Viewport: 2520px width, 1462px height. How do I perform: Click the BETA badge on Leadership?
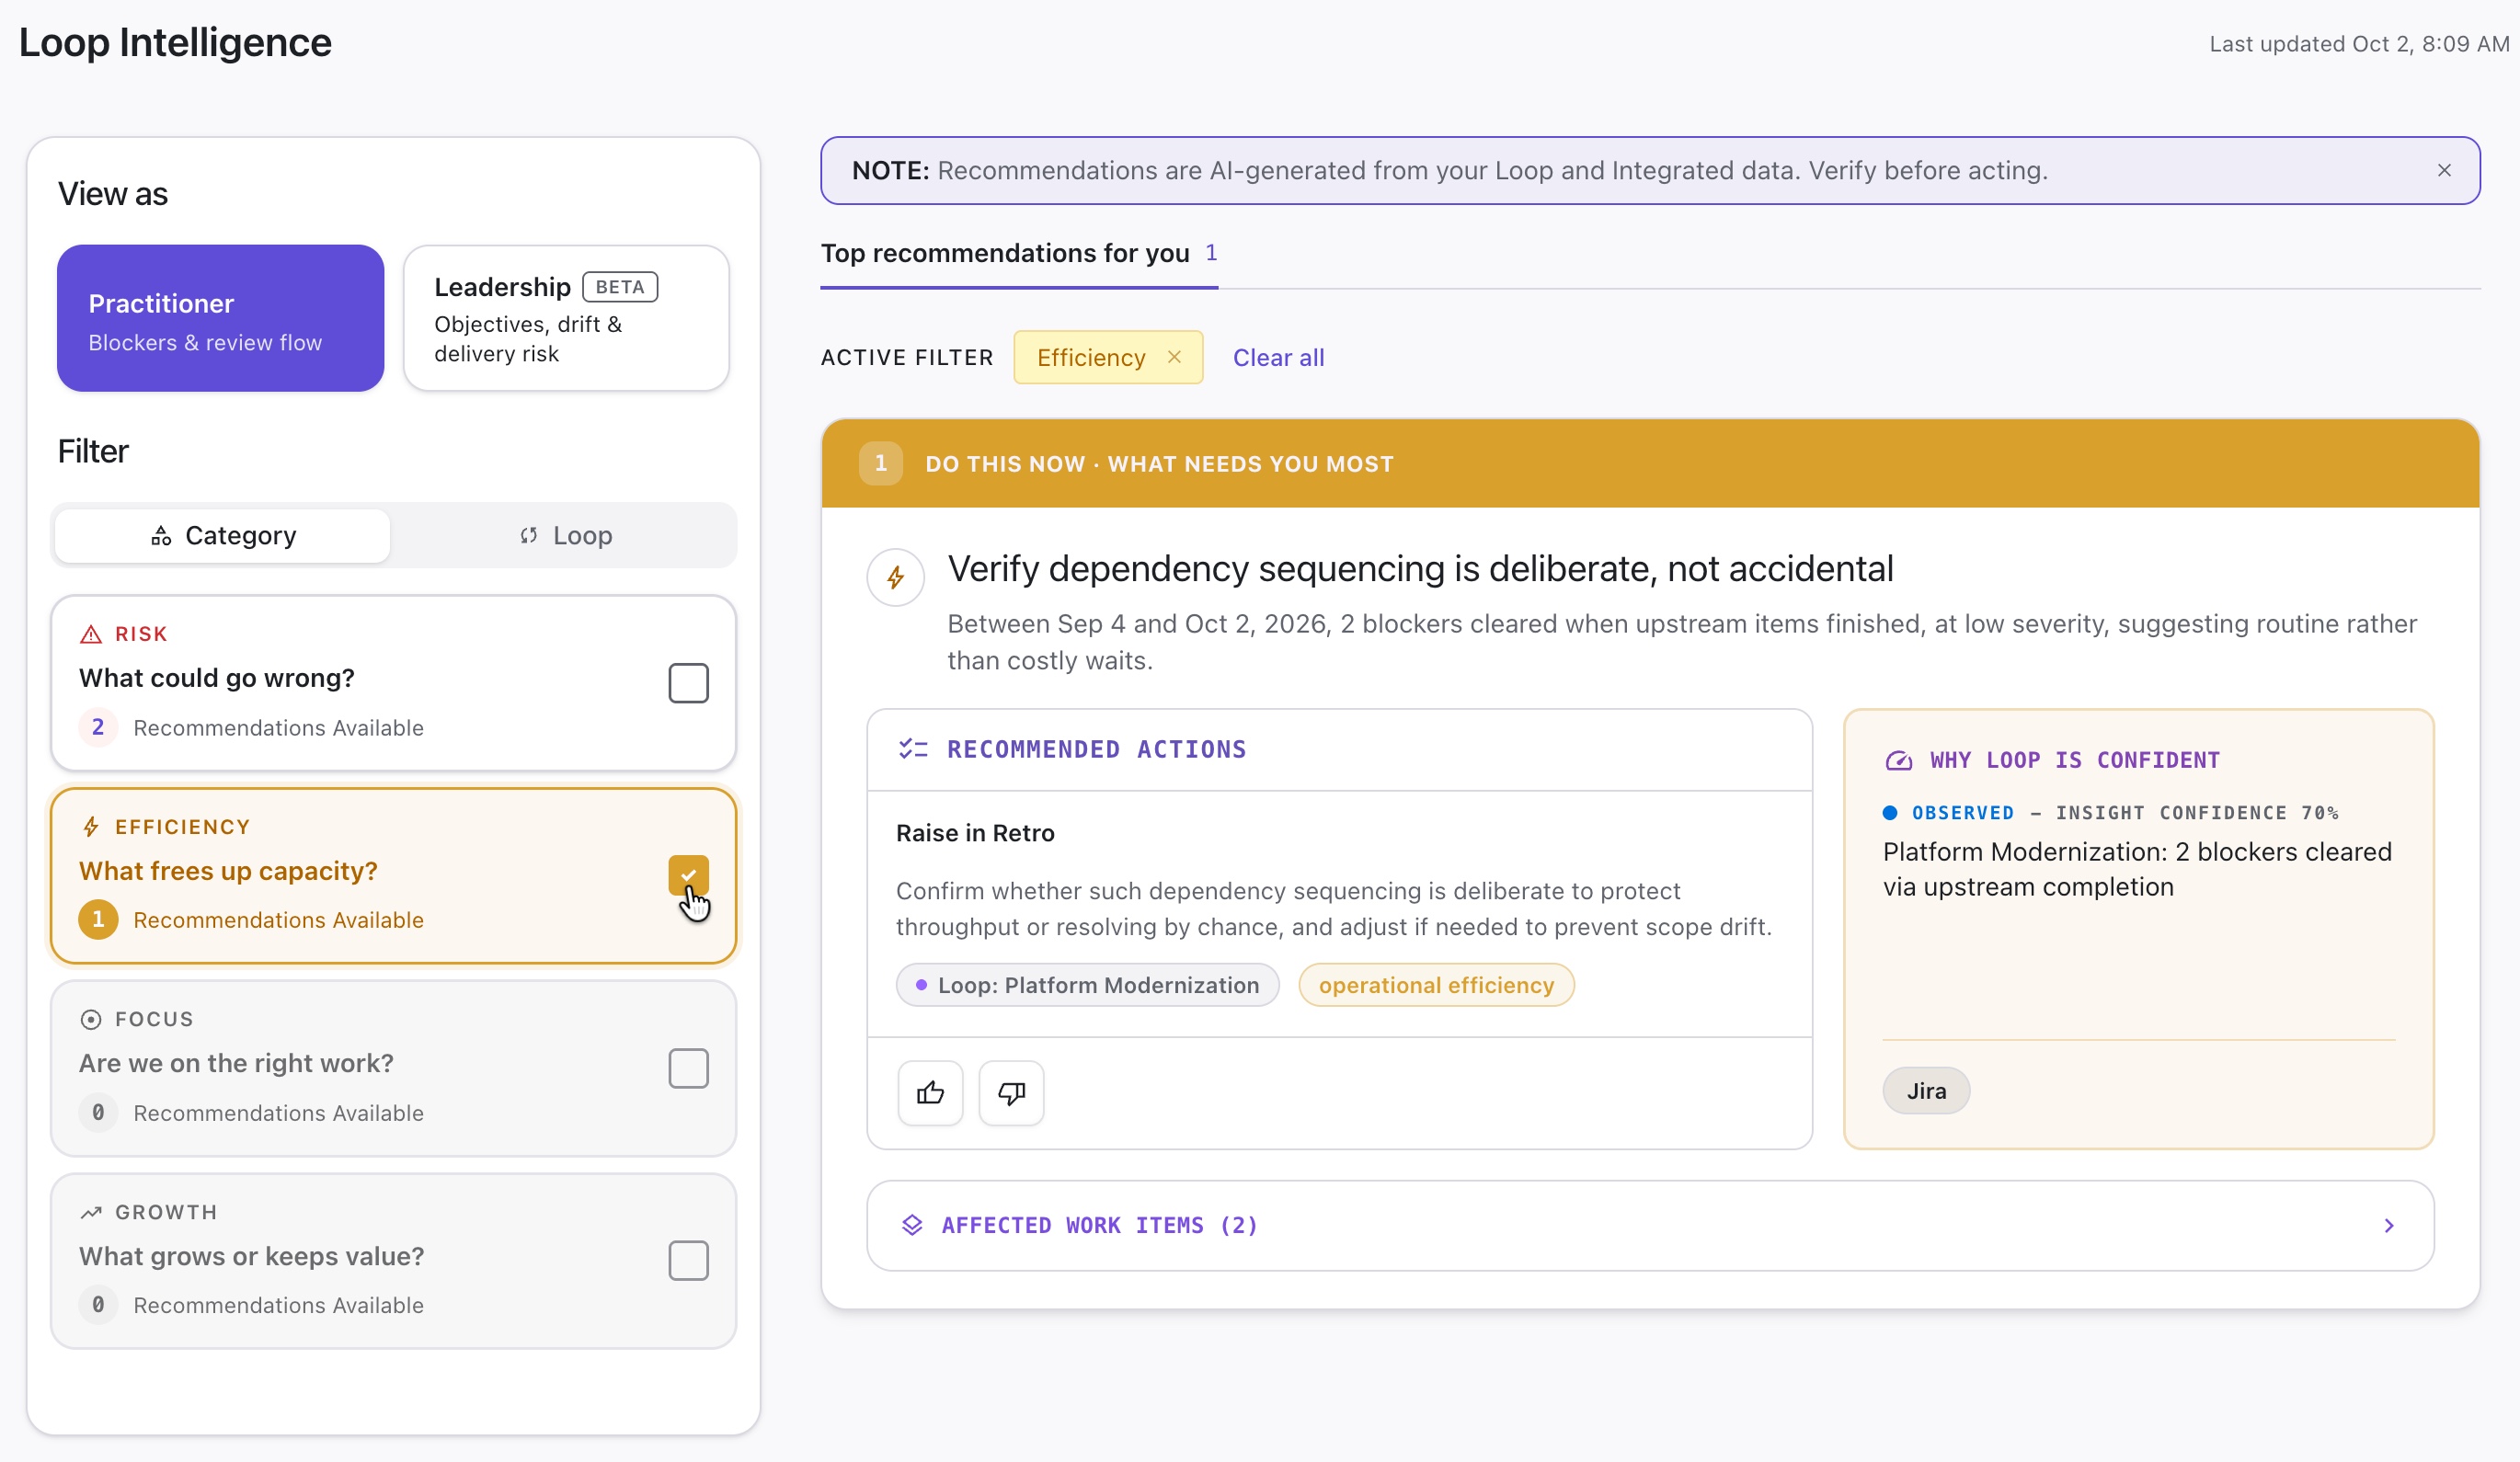click(x=620, y=287)
